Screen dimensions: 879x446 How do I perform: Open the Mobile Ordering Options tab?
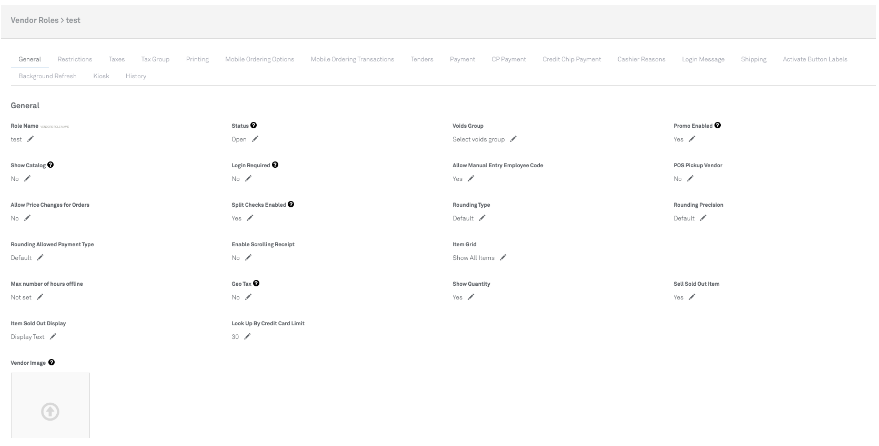(260, 59)
